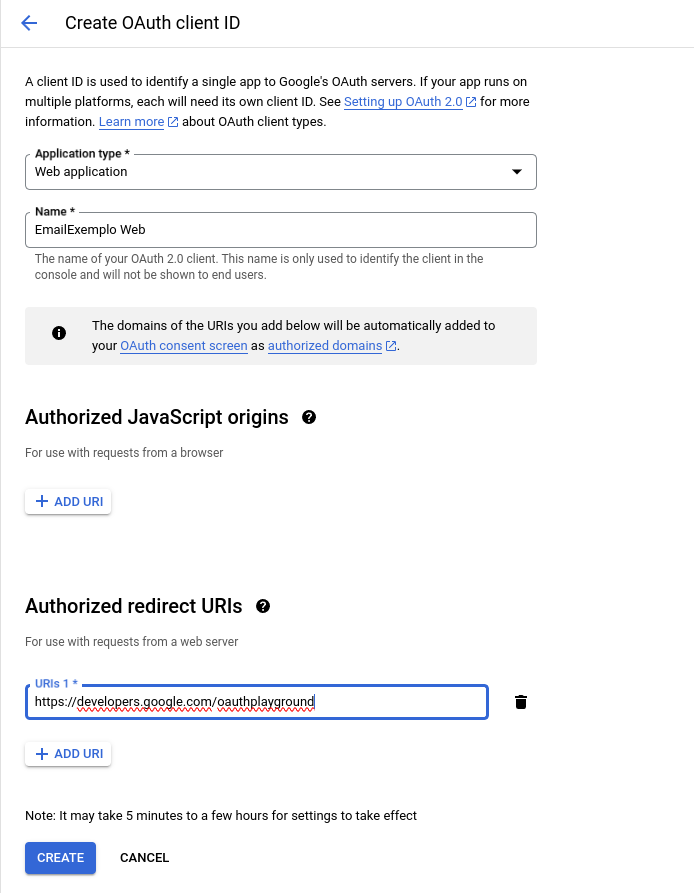Open help for Authorized redirect URIs
The image size is (694, 893).
262,606
